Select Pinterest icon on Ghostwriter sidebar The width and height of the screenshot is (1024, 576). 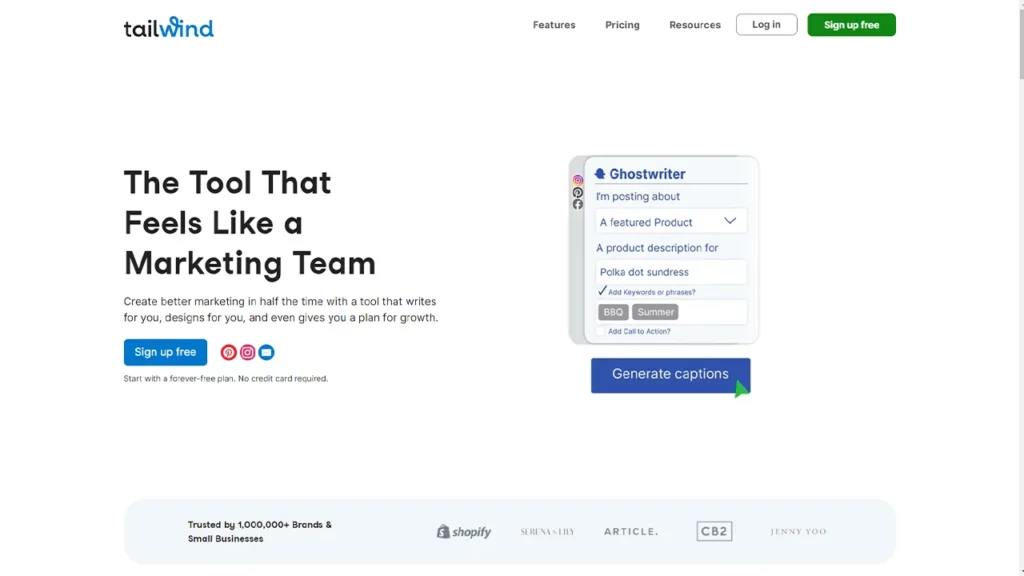578,193
